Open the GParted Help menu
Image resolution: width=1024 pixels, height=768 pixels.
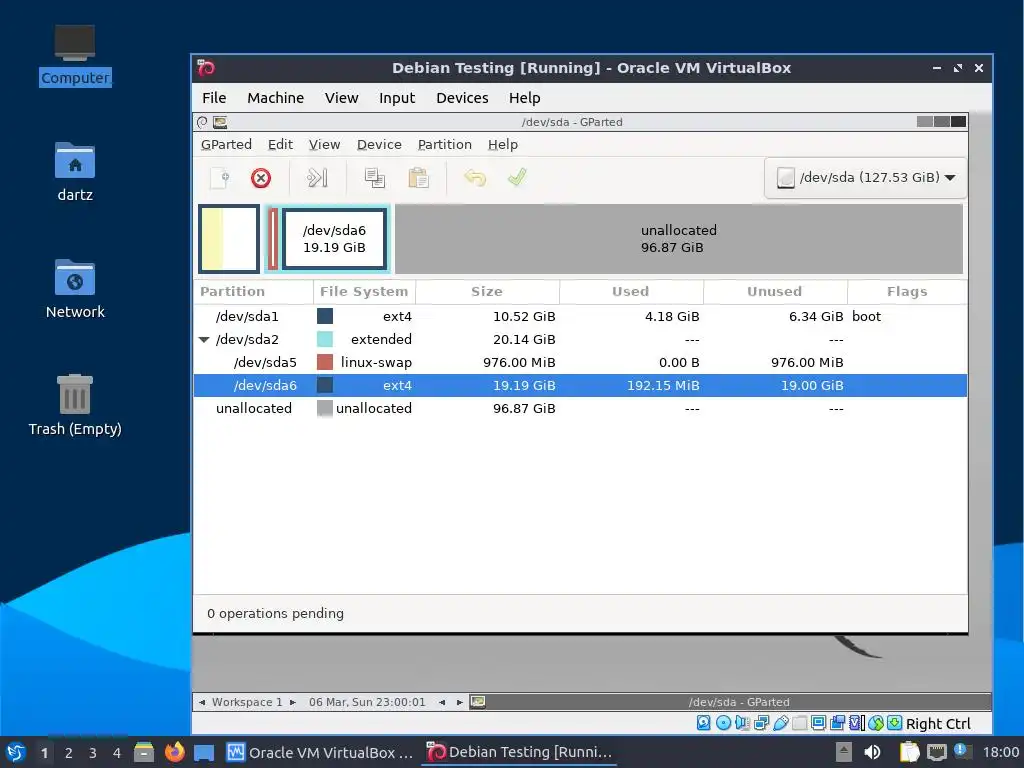point(502,144)
